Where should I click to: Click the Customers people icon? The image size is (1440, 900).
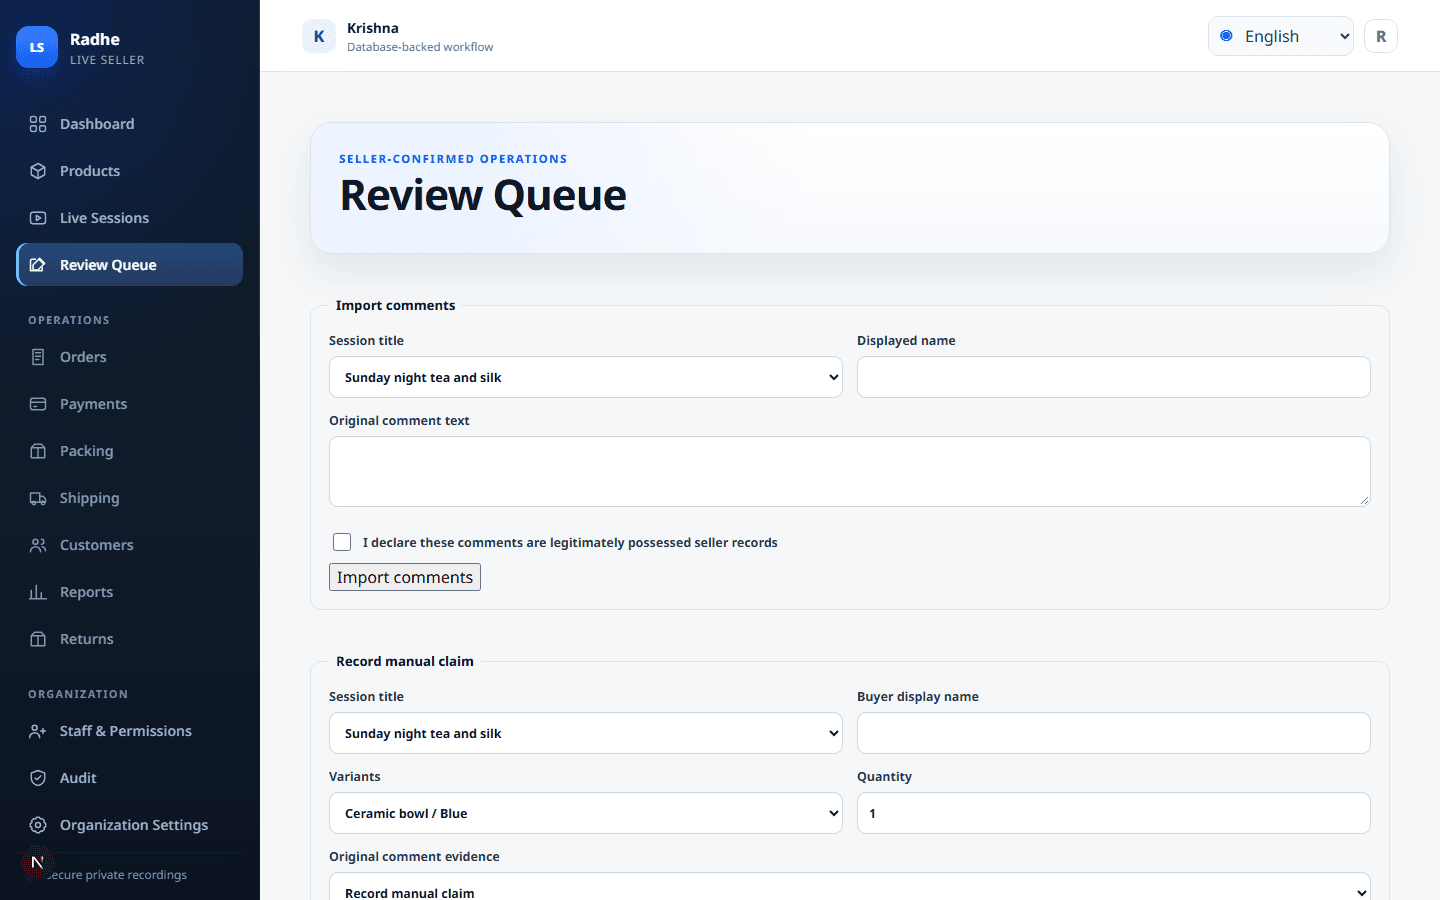[38, 545]
